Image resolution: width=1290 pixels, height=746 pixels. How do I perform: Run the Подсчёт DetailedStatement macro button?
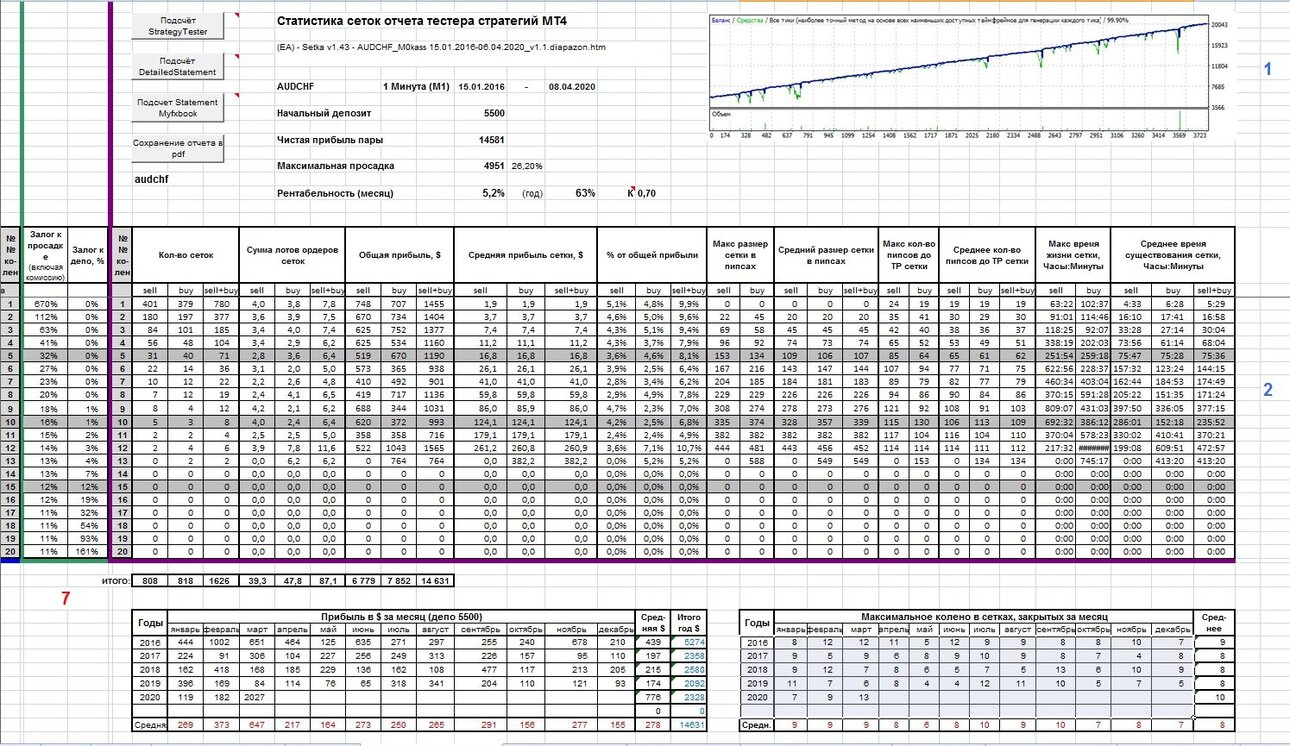coord(178,67)
